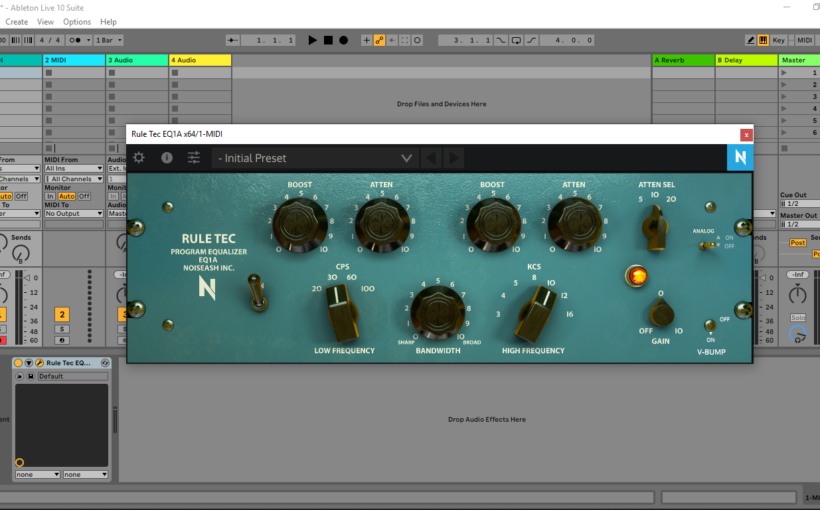Toggle the V-BUMP on/off switch
This screenshot has width=820, height=510.
coord(710,326)
